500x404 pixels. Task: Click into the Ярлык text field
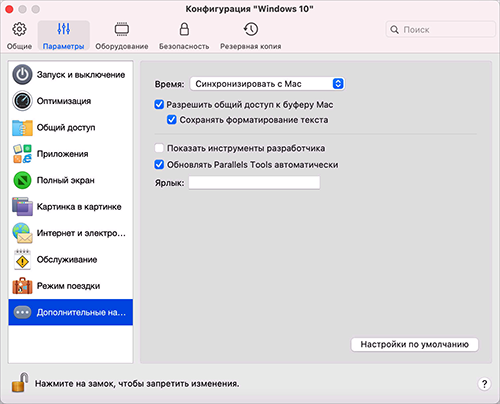tap(254, 183)
